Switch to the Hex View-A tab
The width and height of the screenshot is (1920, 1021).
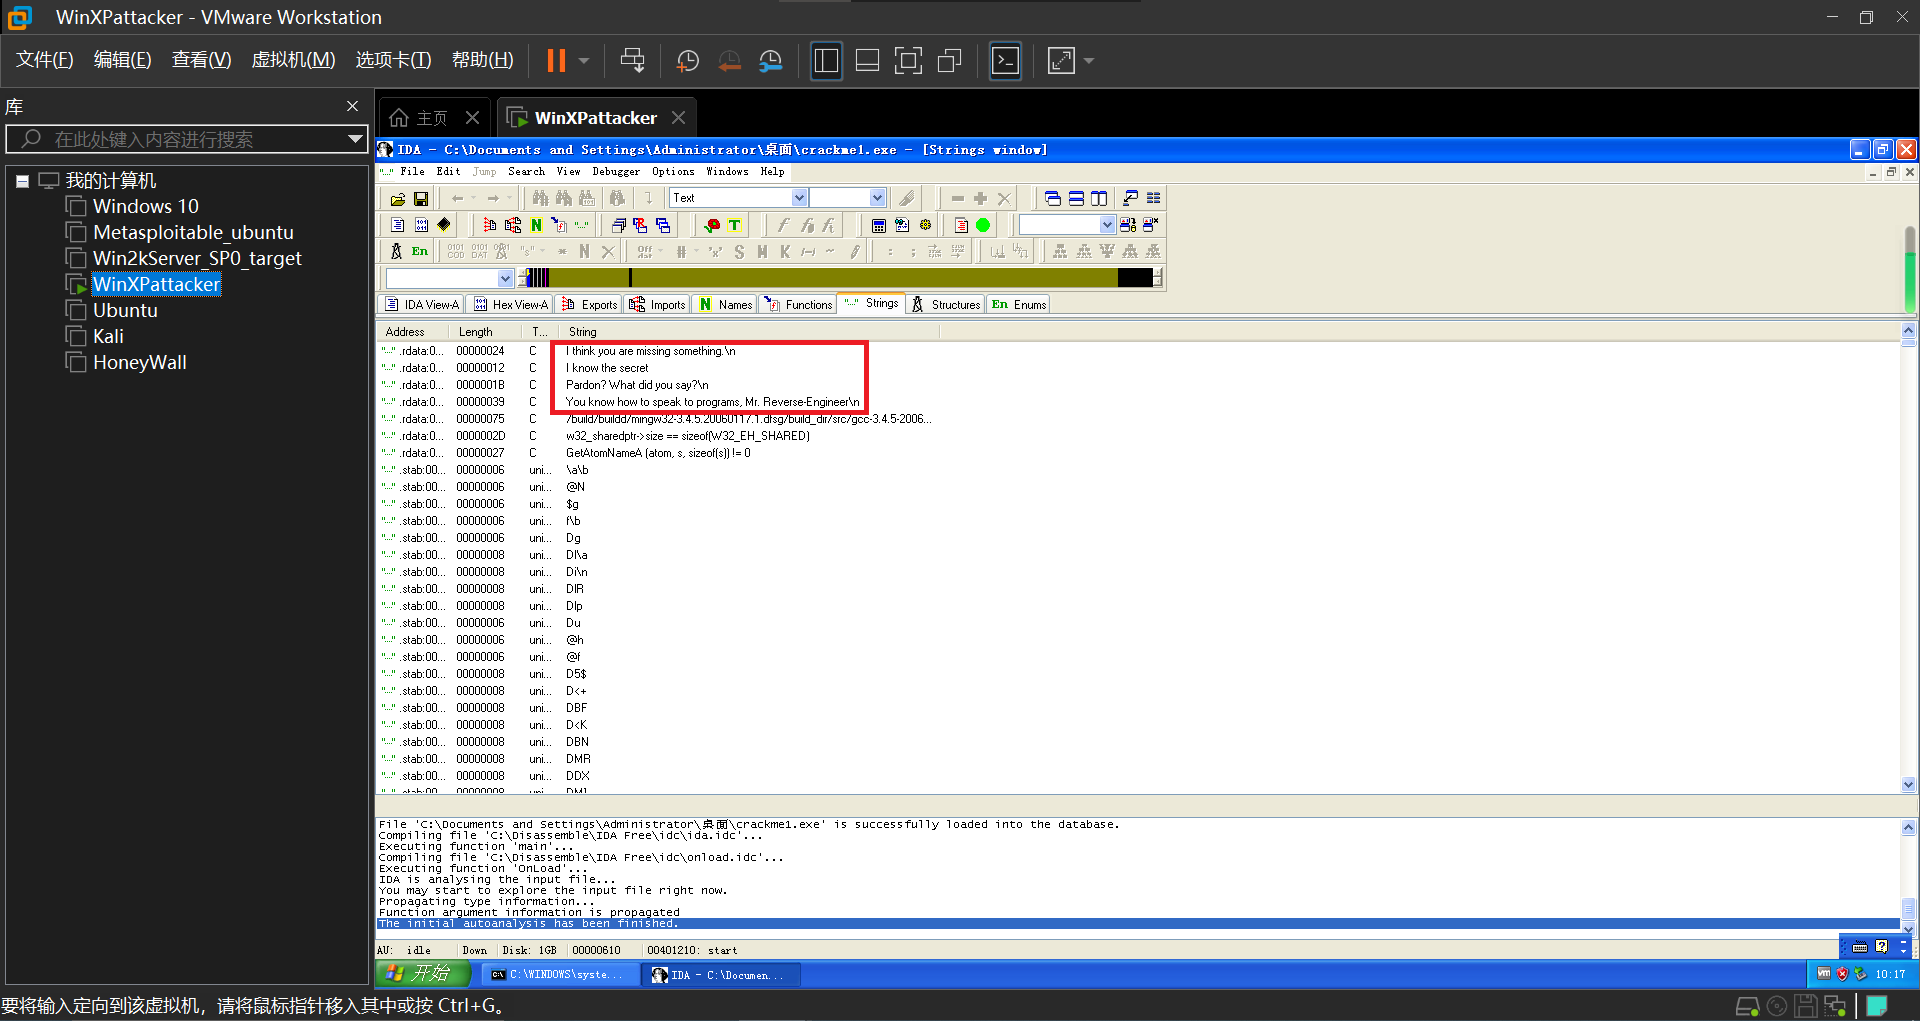[511, 305]
